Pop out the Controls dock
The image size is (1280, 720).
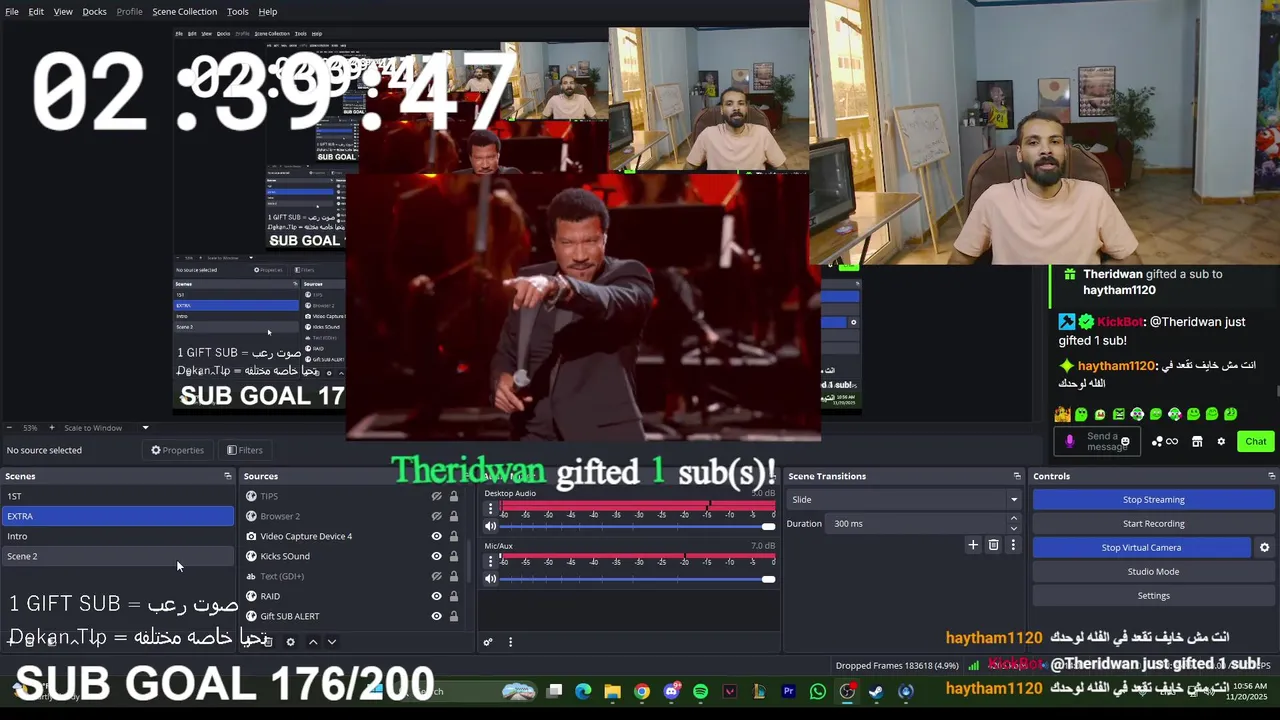coord(1272,476)
